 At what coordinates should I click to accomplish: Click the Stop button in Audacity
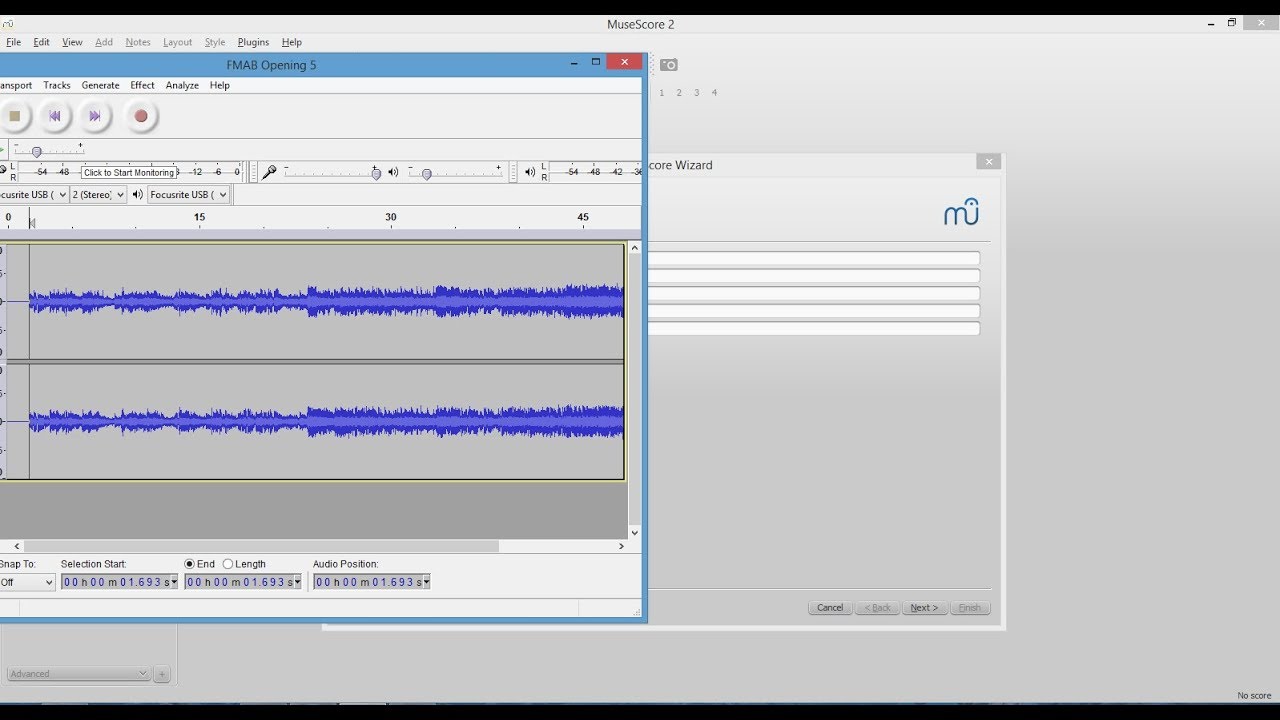[x=14, y=116]
